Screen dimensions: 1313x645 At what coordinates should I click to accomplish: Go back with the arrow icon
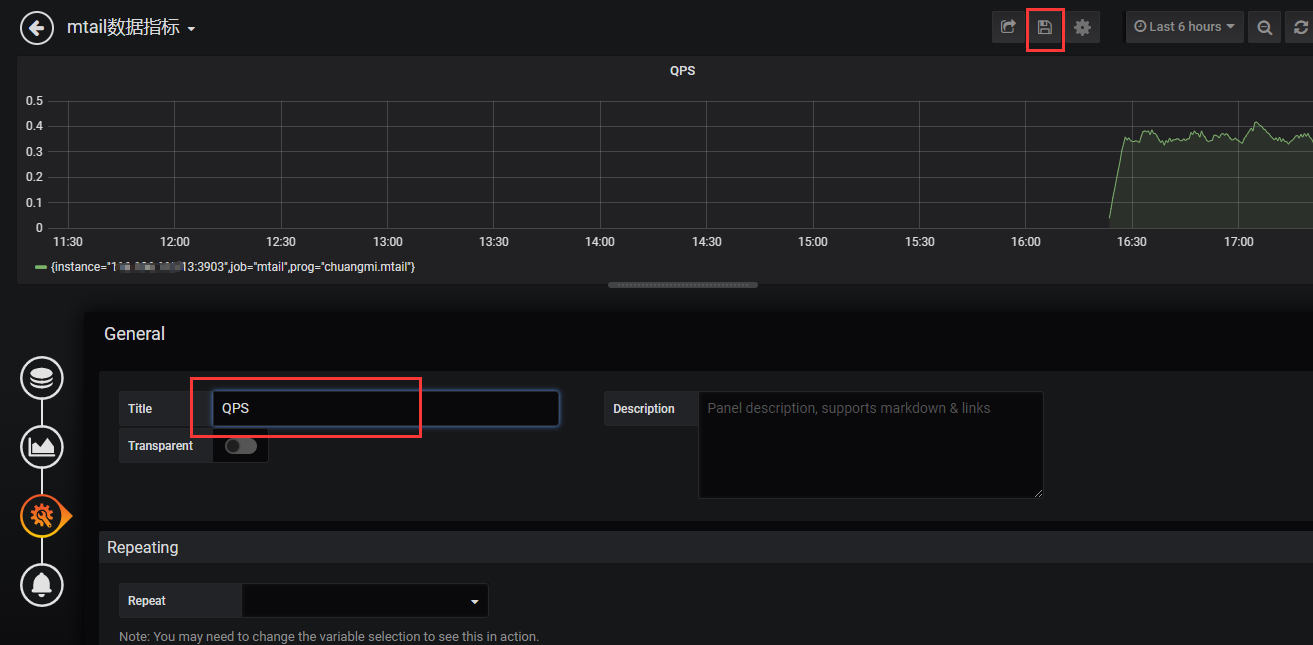(37, 28)
